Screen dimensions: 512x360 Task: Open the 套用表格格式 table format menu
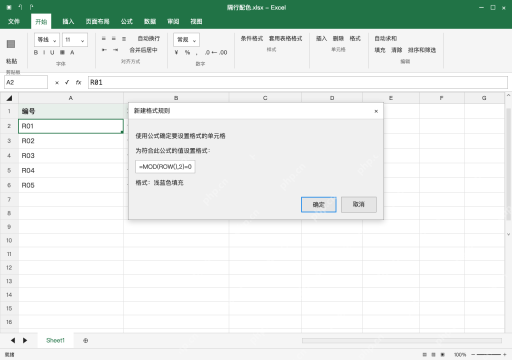tap(286, 39)
